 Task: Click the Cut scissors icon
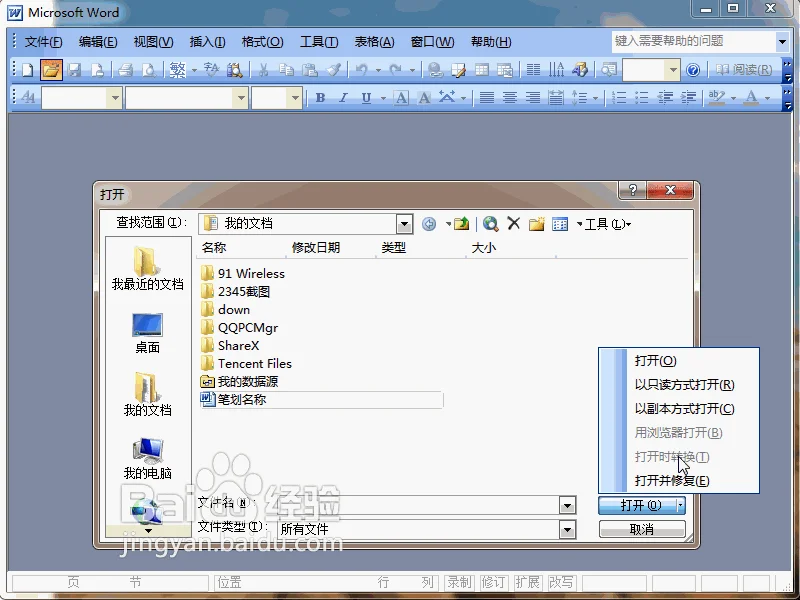click(263, 69)
